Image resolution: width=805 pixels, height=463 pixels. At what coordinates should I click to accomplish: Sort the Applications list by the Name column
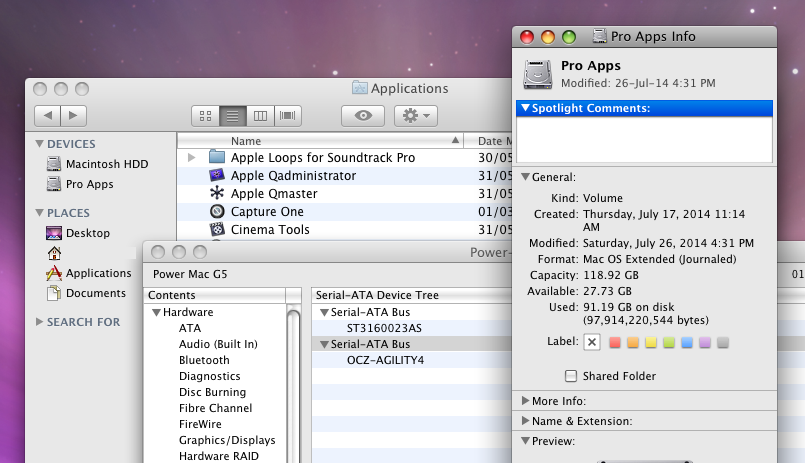coord(320,141)
